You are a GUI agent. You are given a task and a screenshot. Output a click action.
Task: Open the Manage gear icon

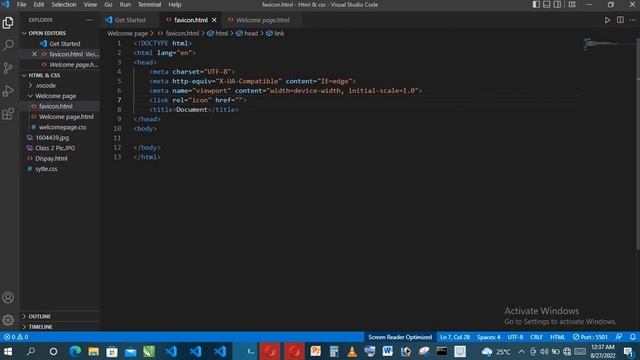tap(8, 320)
